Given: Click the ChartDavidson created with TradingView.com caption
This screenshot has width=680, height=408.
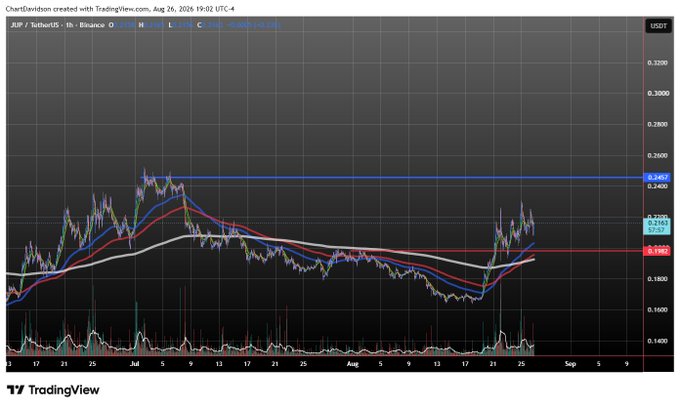Looking at the screenshot, I should click(x=120, y=9).
